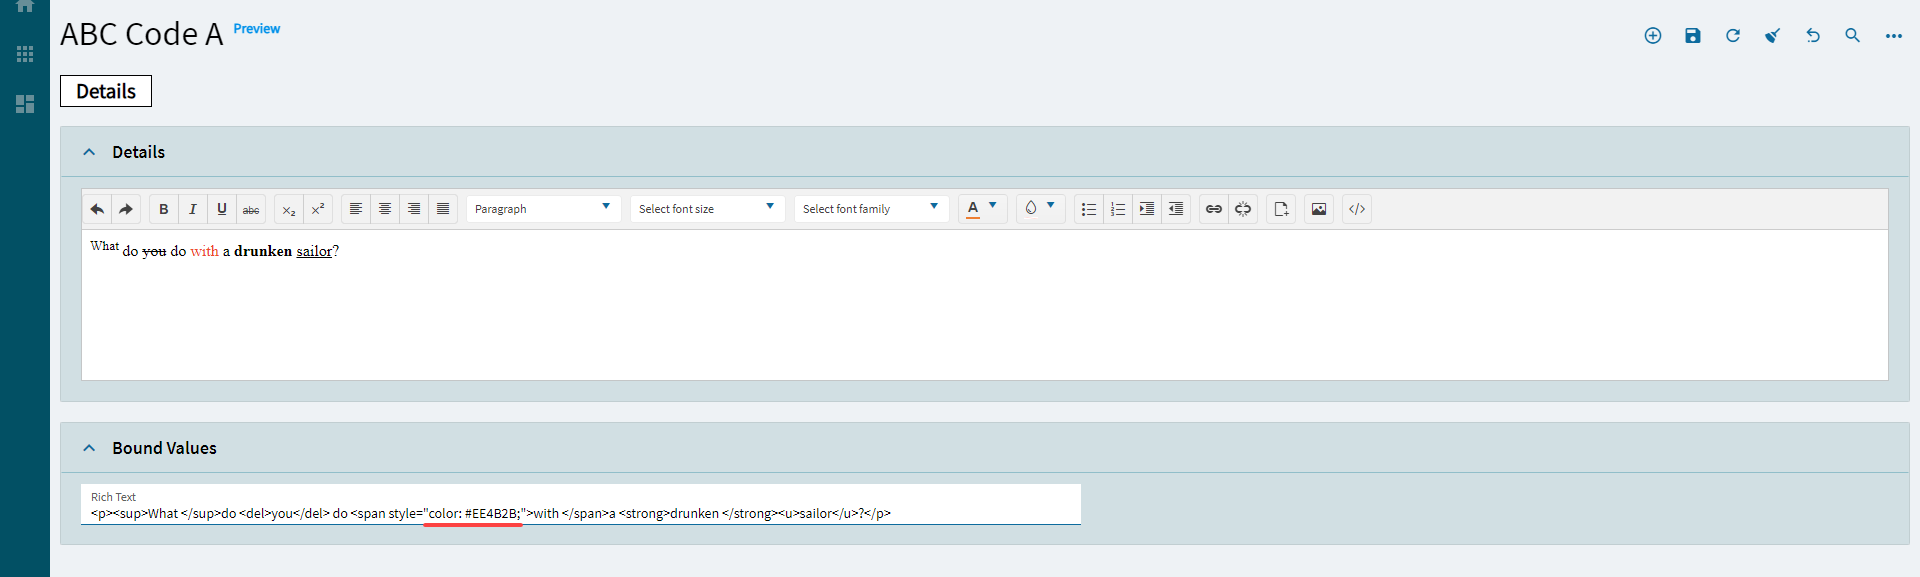This screenshot has height=577, width=1920.
Task: Undo the last edit in the editor toolbar
Action: point(97,209)
